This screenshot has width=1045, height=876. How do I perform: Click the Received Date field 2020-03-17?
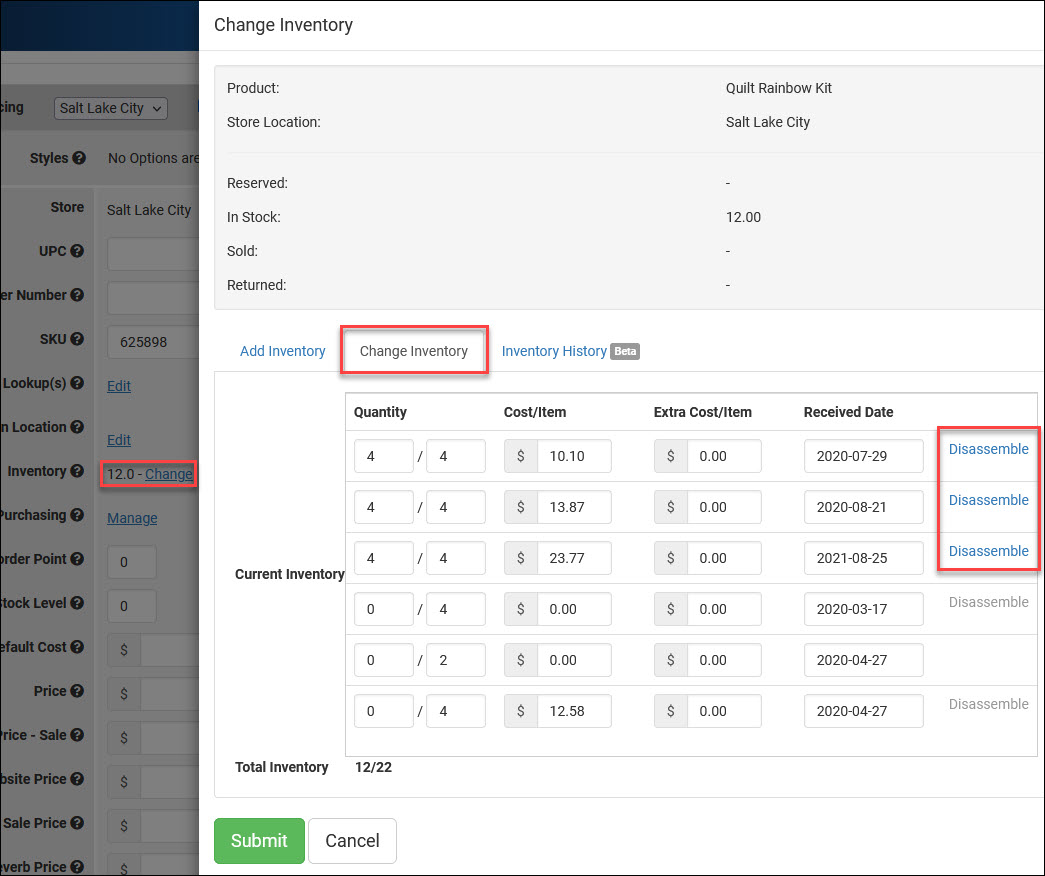click(863, 609)
